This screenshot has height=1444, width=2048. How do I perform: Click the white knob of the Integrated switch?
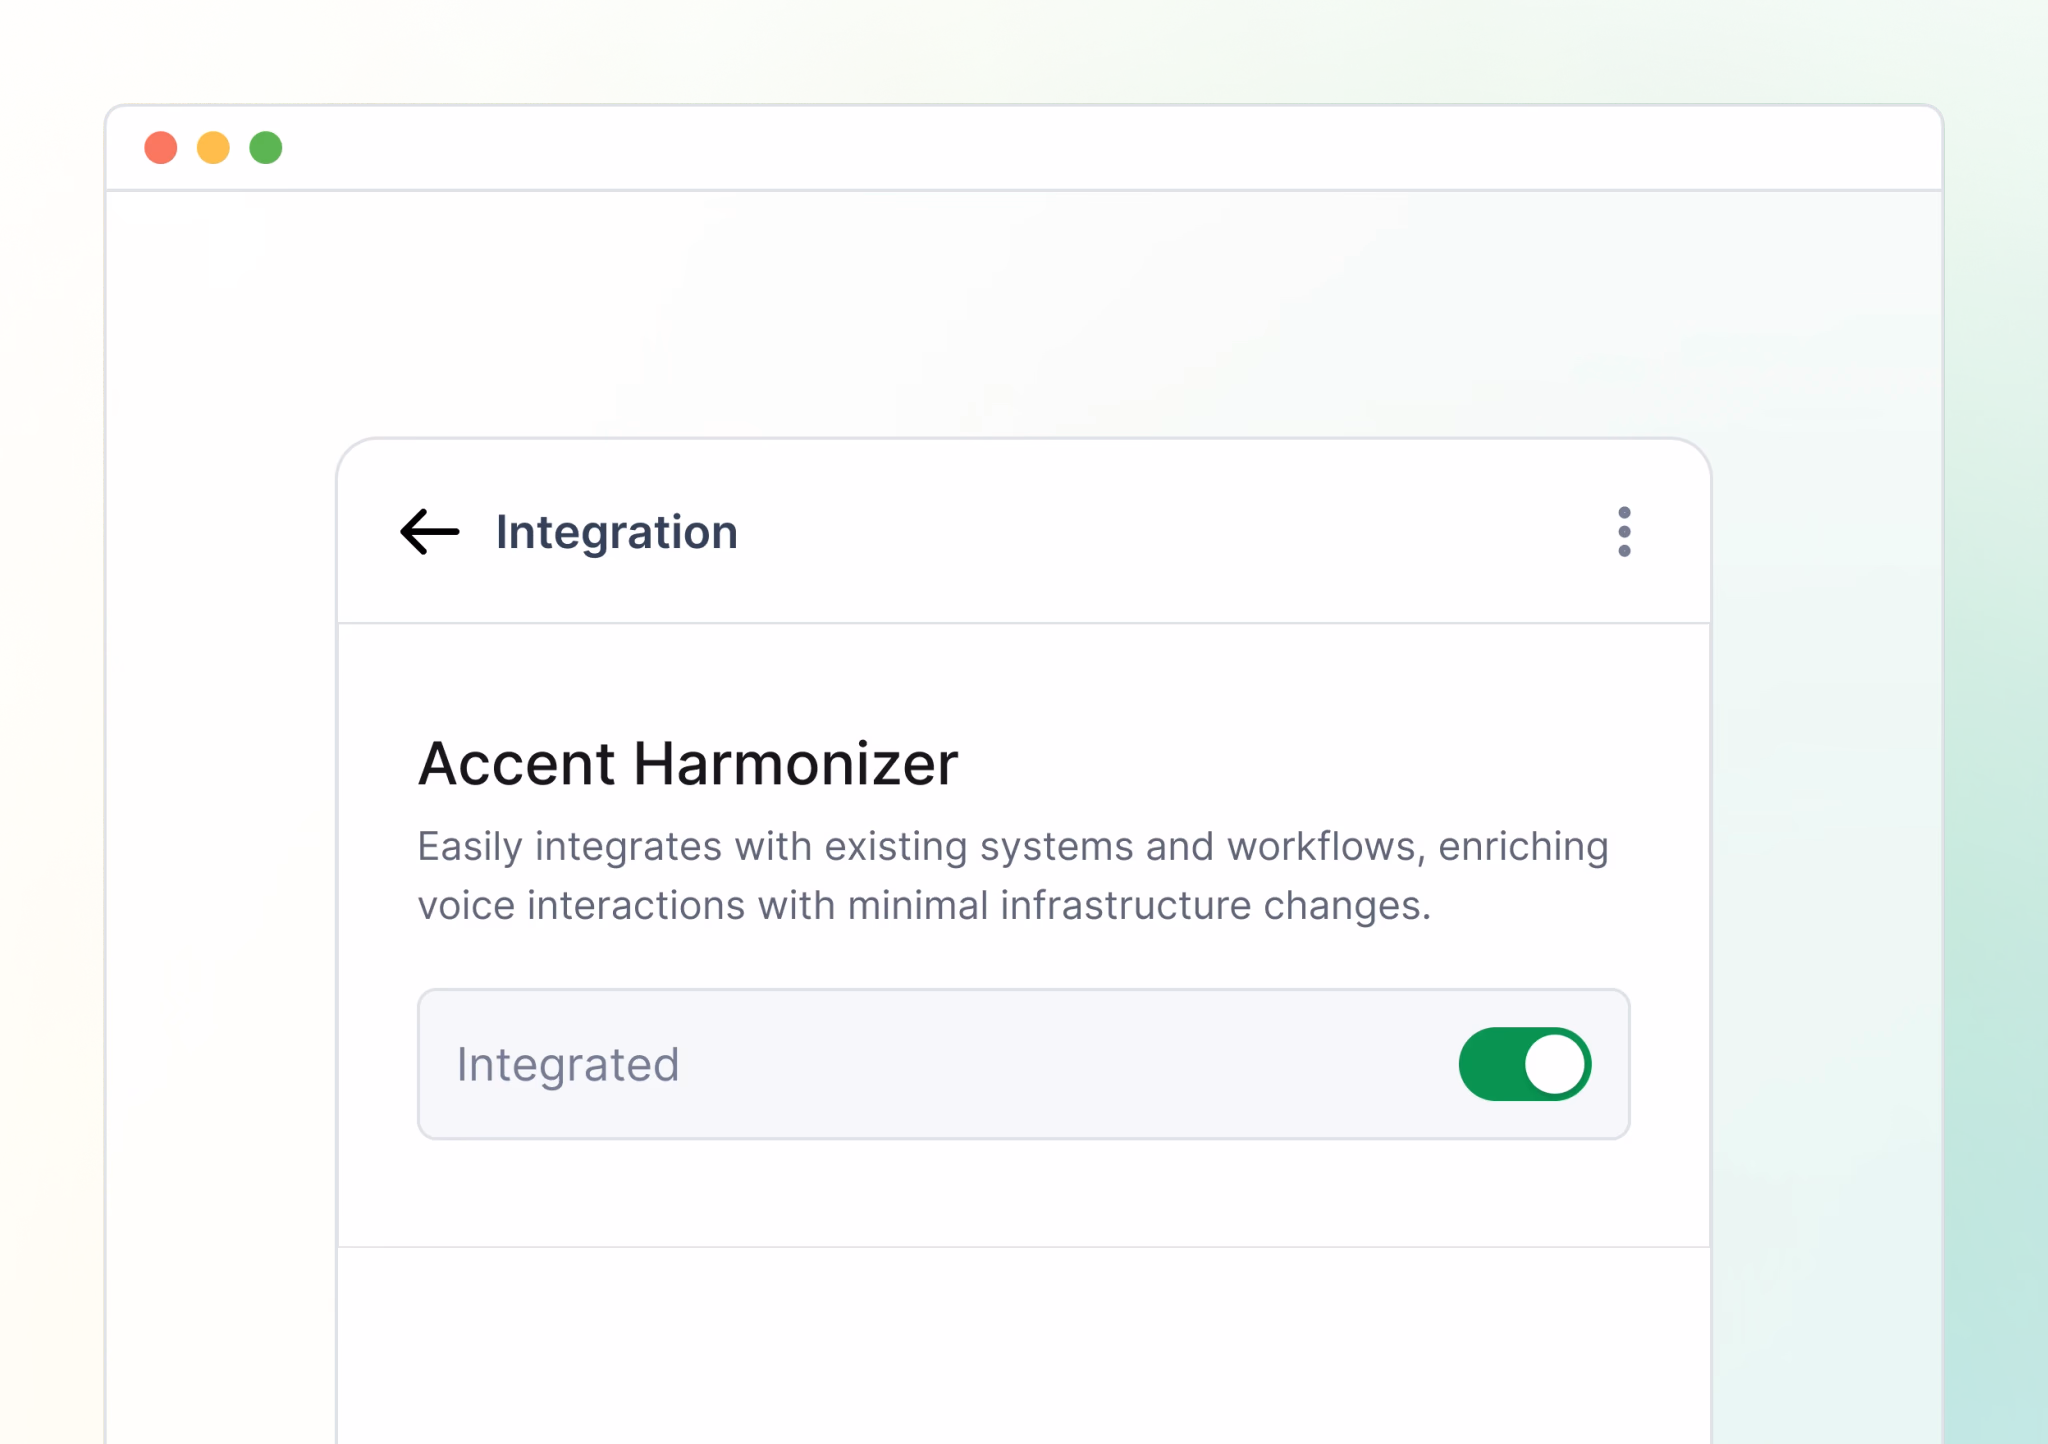tap(1555, 1064)
